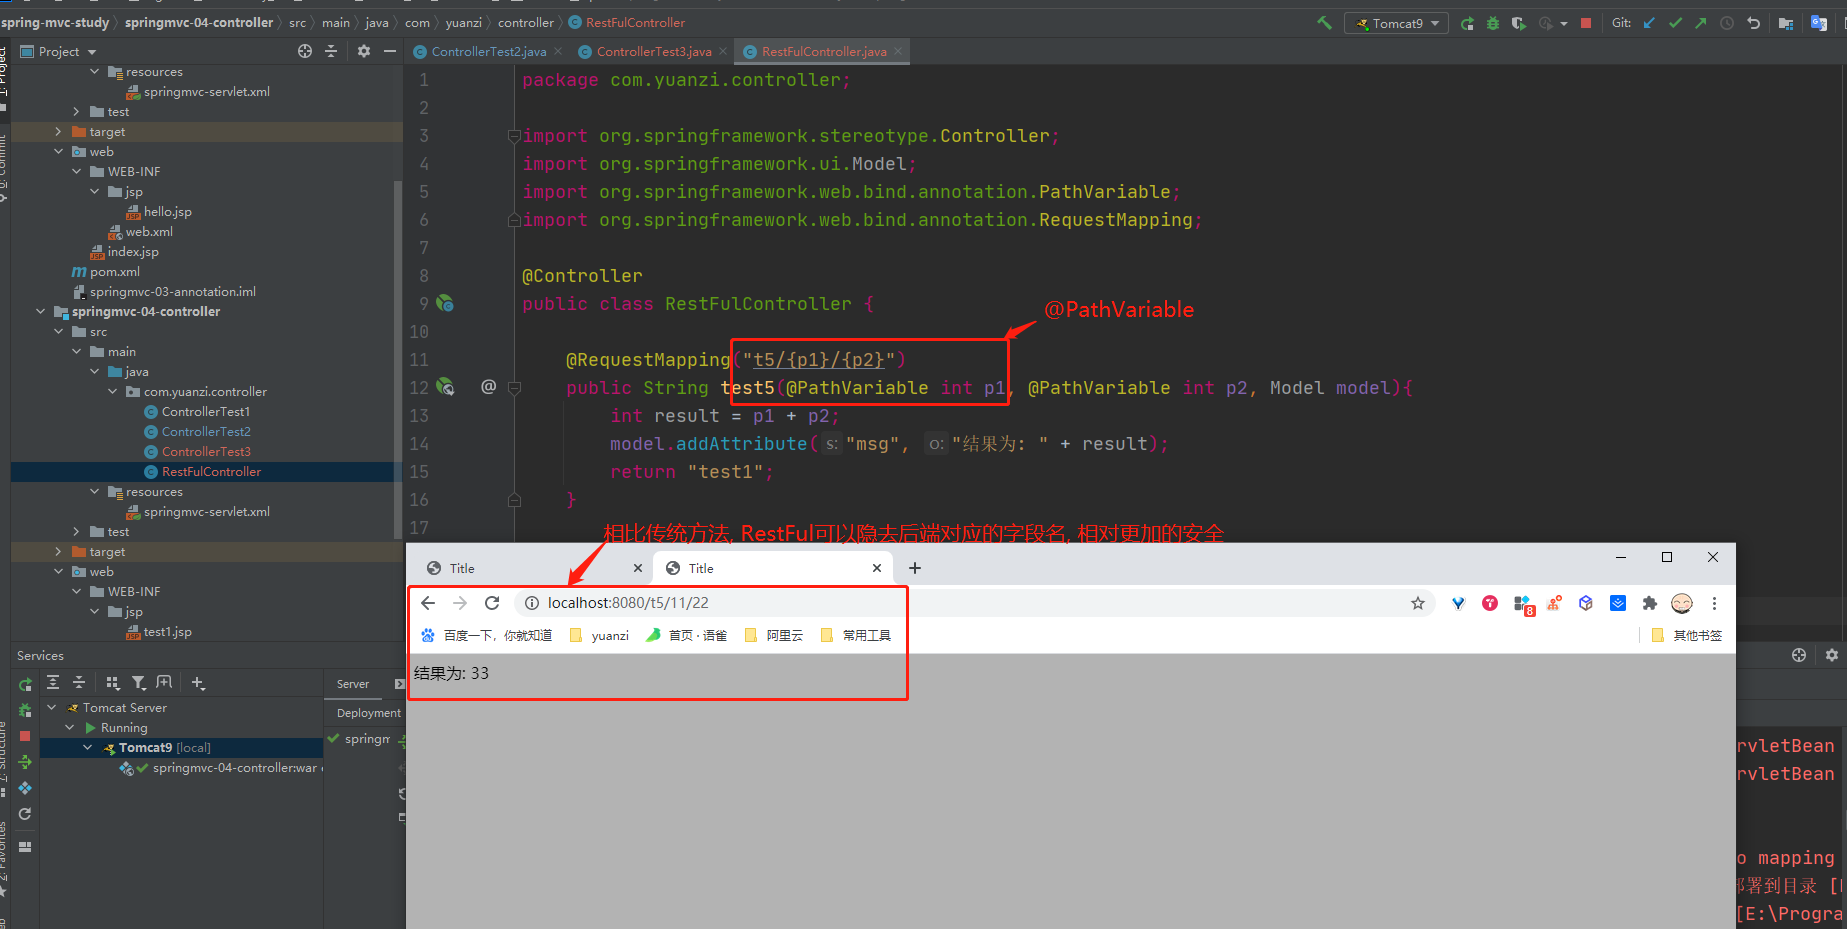This screenshot has width=1847, height=929.
Task: Open the browser three-dot menu
Action: pyautogui.click(x=1714, y=603)
